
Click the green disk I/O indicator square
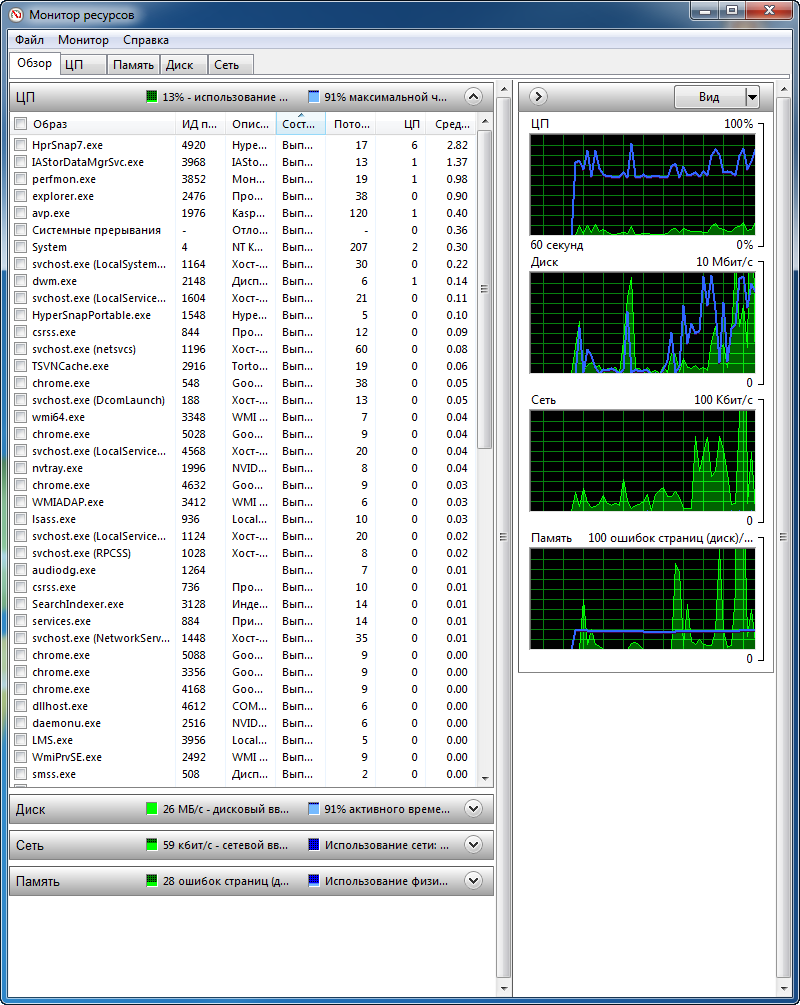pyautogui.click(x=152, y=808)
